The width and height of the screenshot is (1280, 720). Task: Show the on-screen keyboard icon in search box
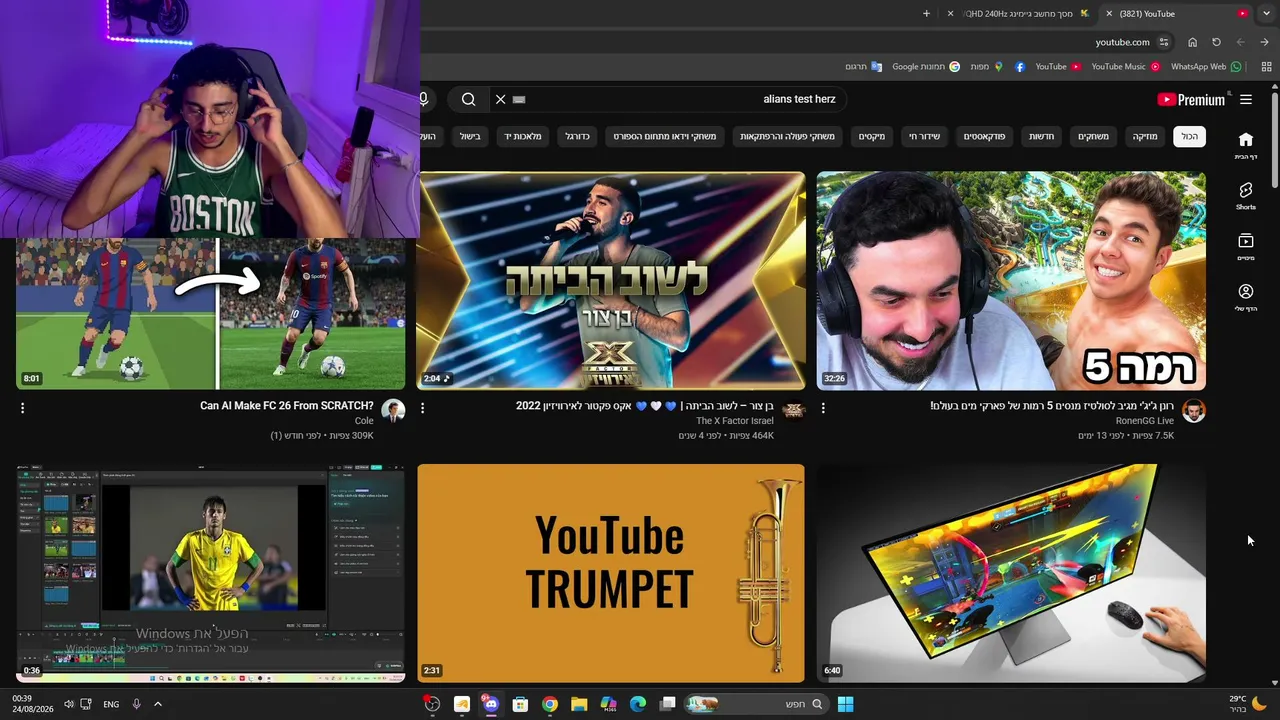click(519, 99)
